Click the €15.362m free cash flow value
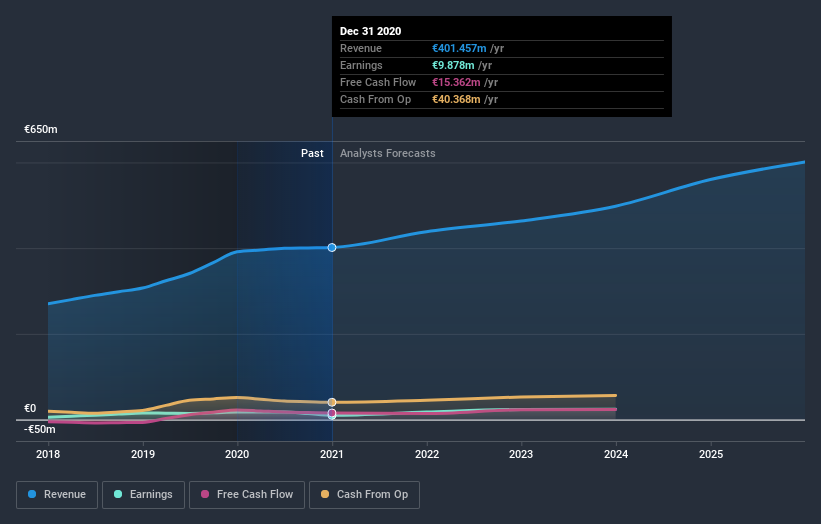 (x=456, y=82)
